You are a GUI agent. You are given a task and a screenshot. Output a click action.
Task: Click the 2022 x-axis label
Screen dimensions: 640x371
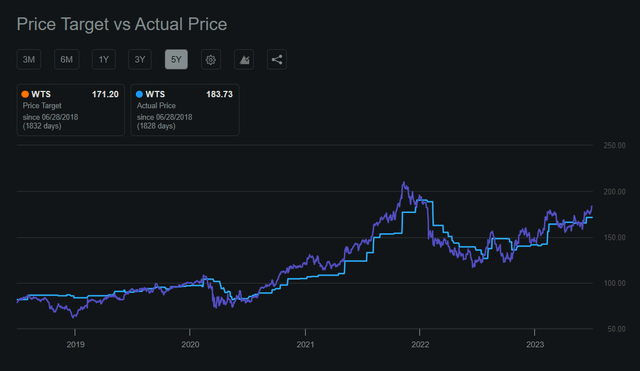pyautogui.click(x=420, y=344)
